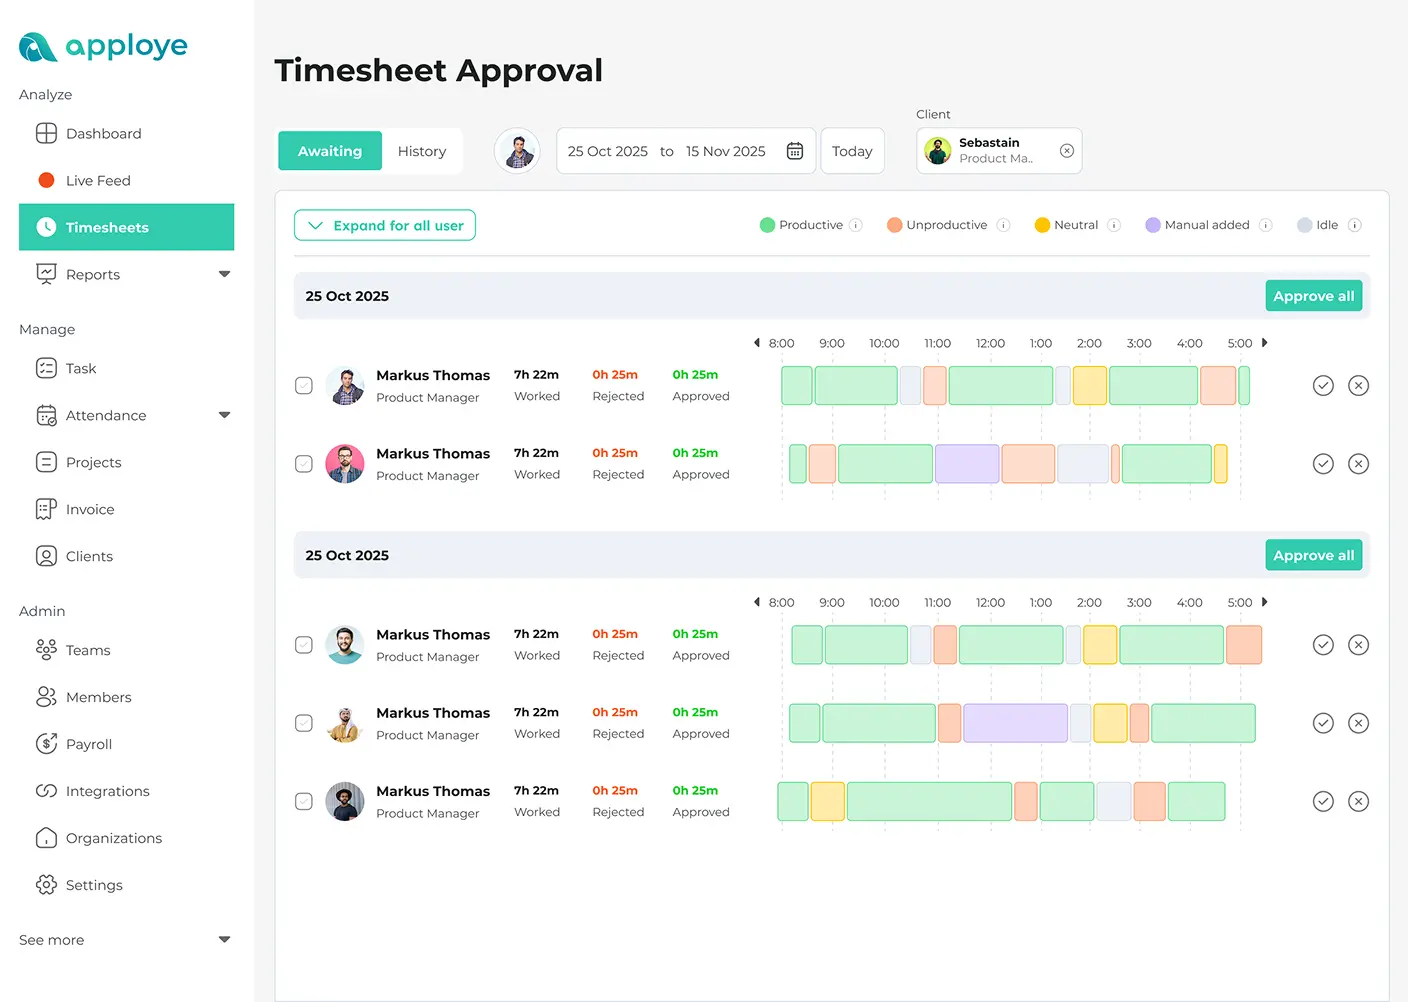Open the Integrations page
1408x1002 pixels.
click(x=106, y=791)
